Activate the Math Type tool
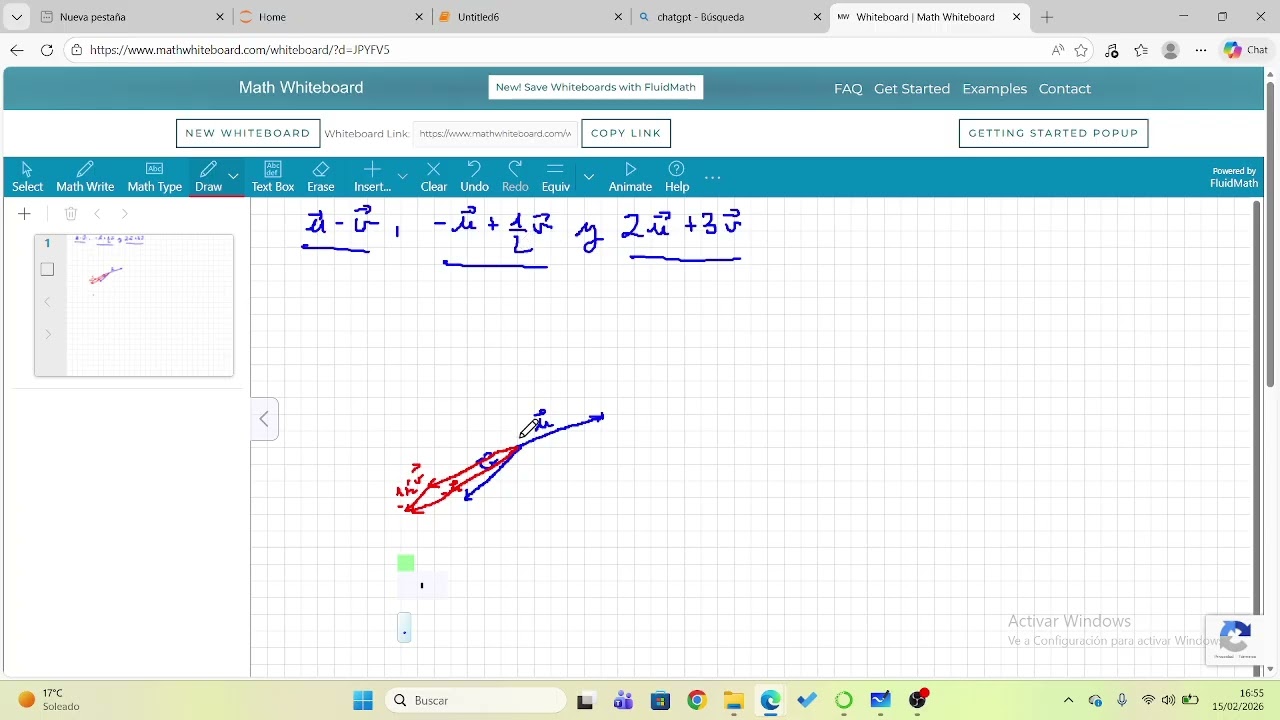The width and height of the screenshot is (1280, 720). [155, 177]
